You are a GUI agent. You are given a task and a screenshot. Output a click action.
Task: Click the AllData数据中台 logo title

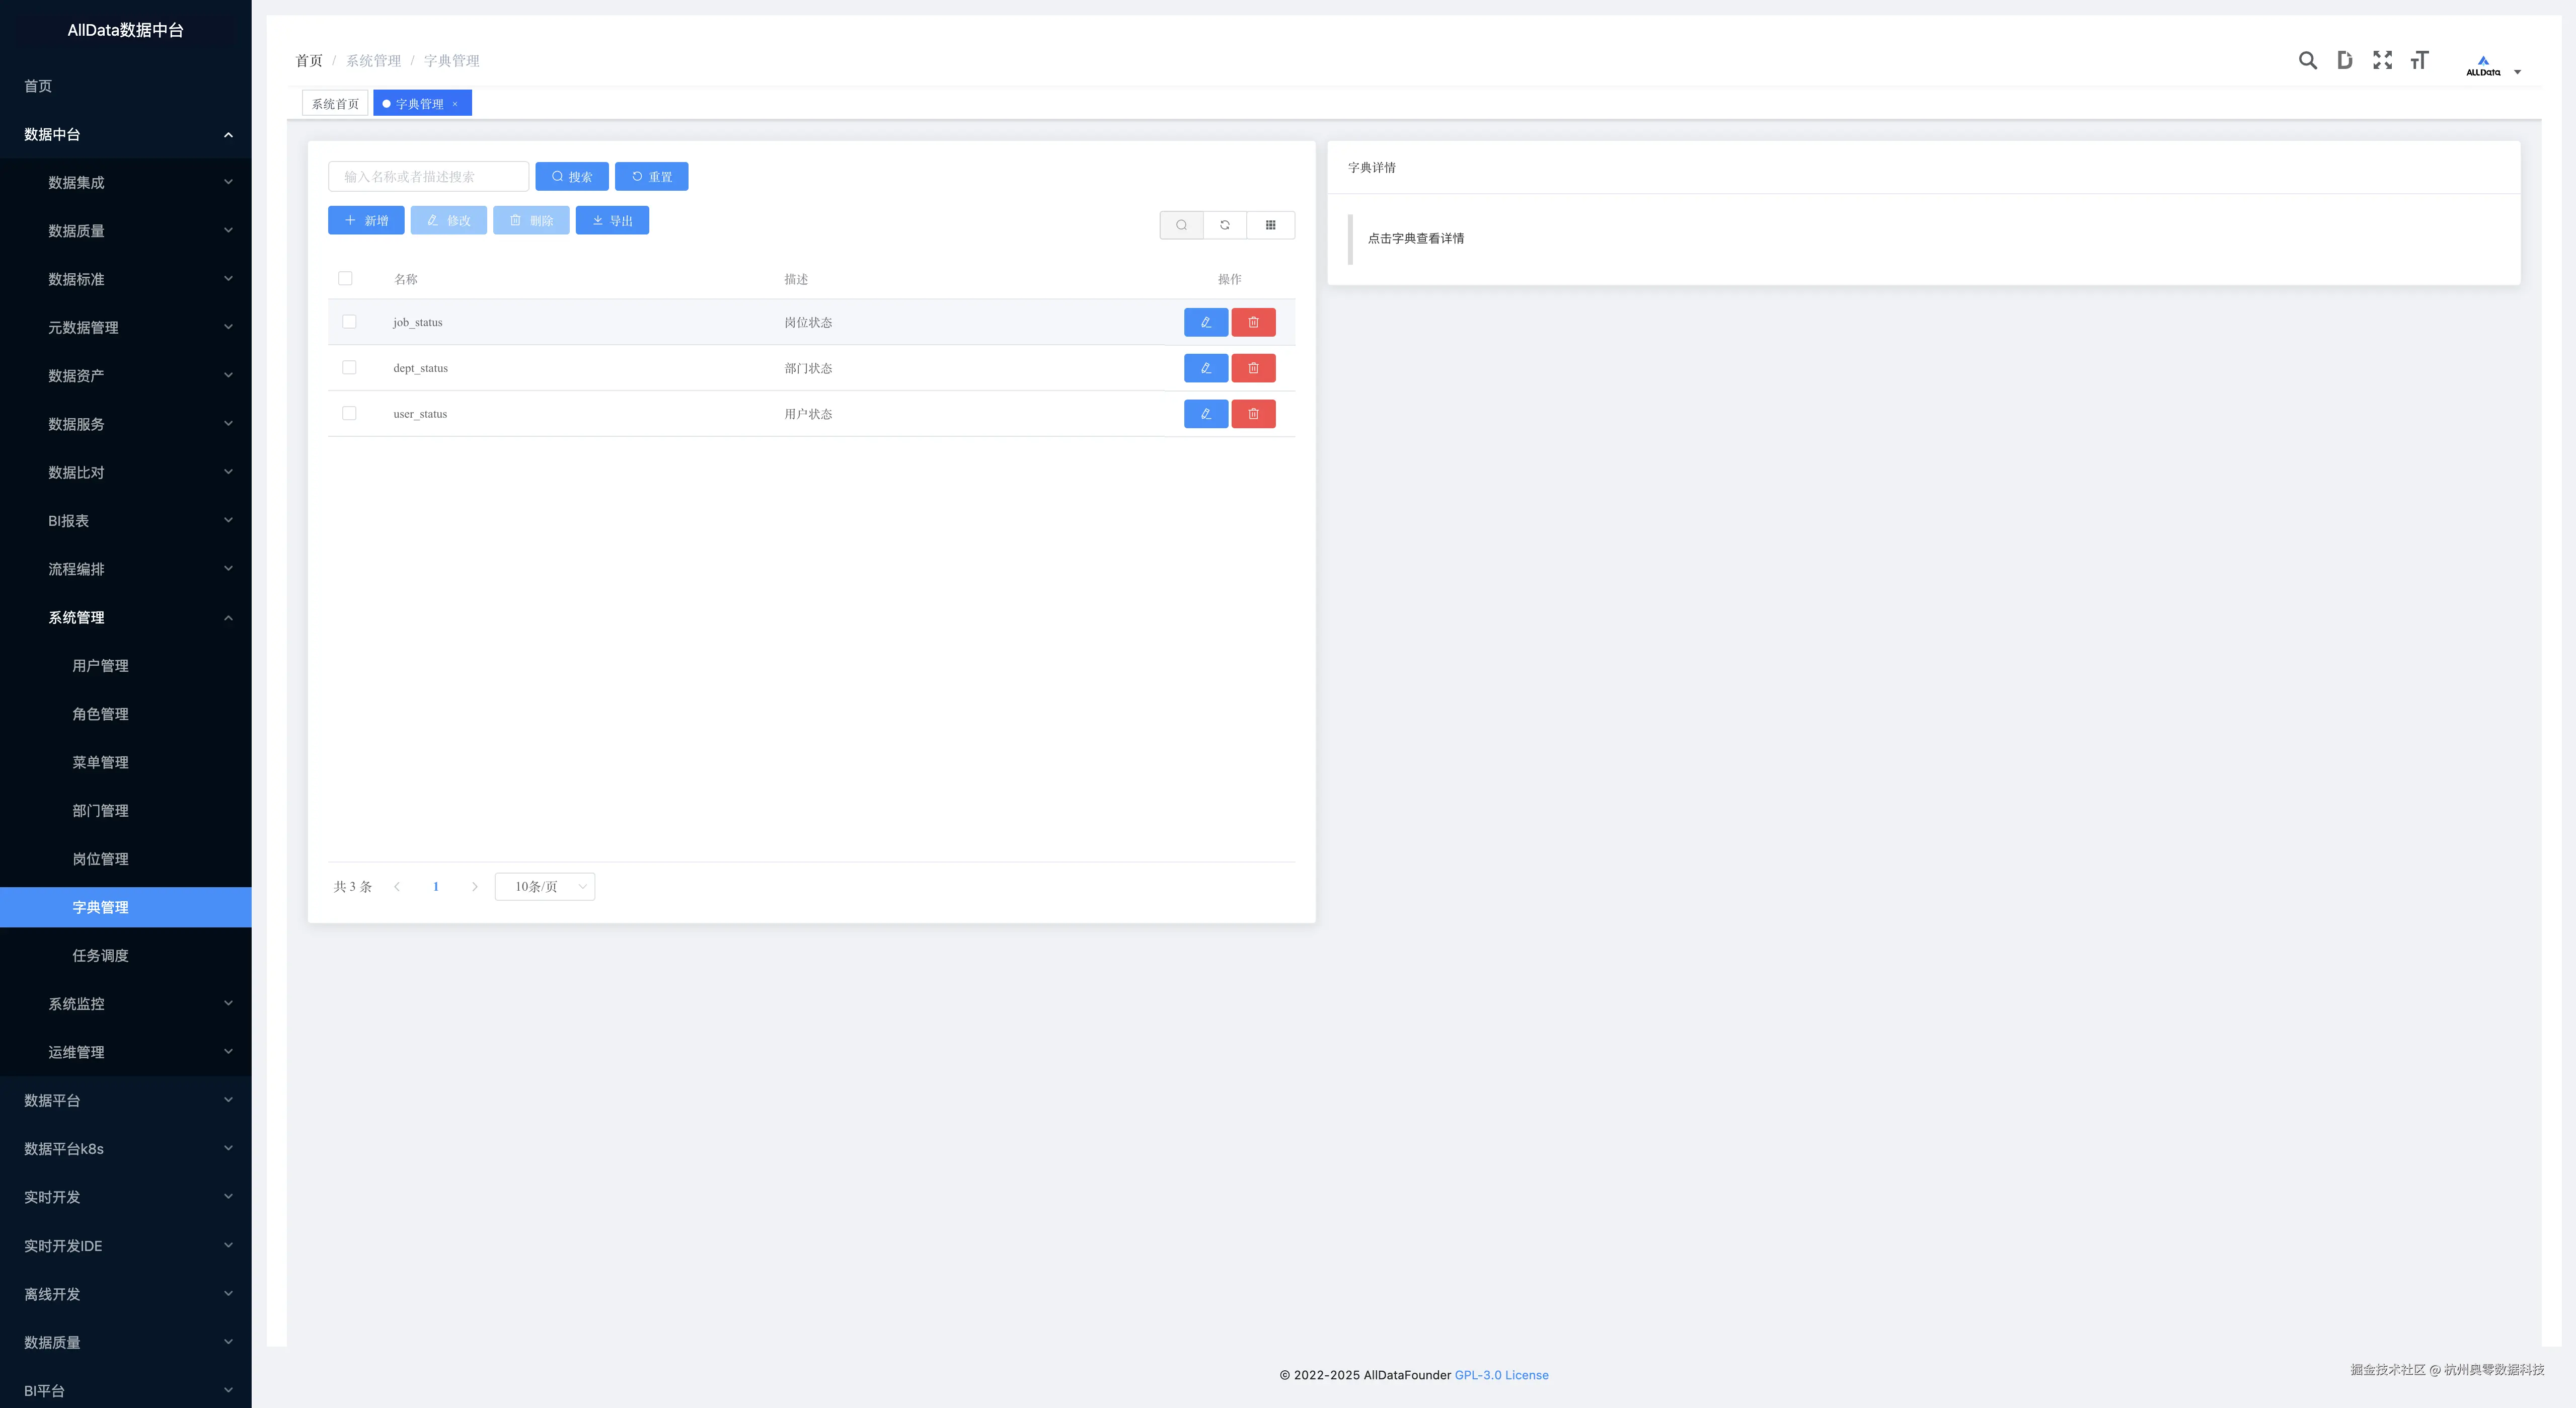(126, 30)
